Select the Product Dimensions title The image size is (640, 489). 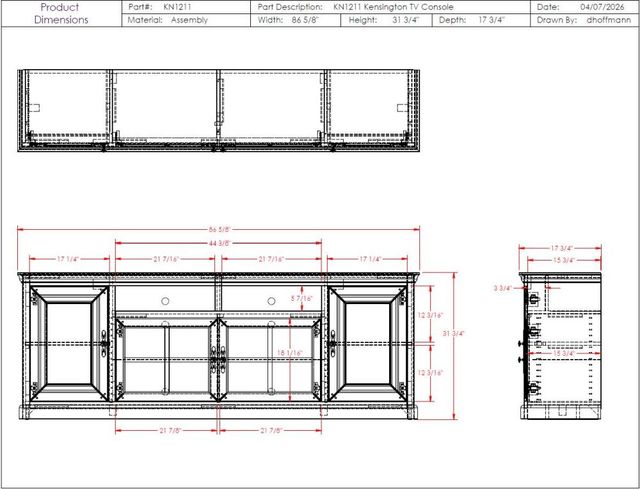61,13
